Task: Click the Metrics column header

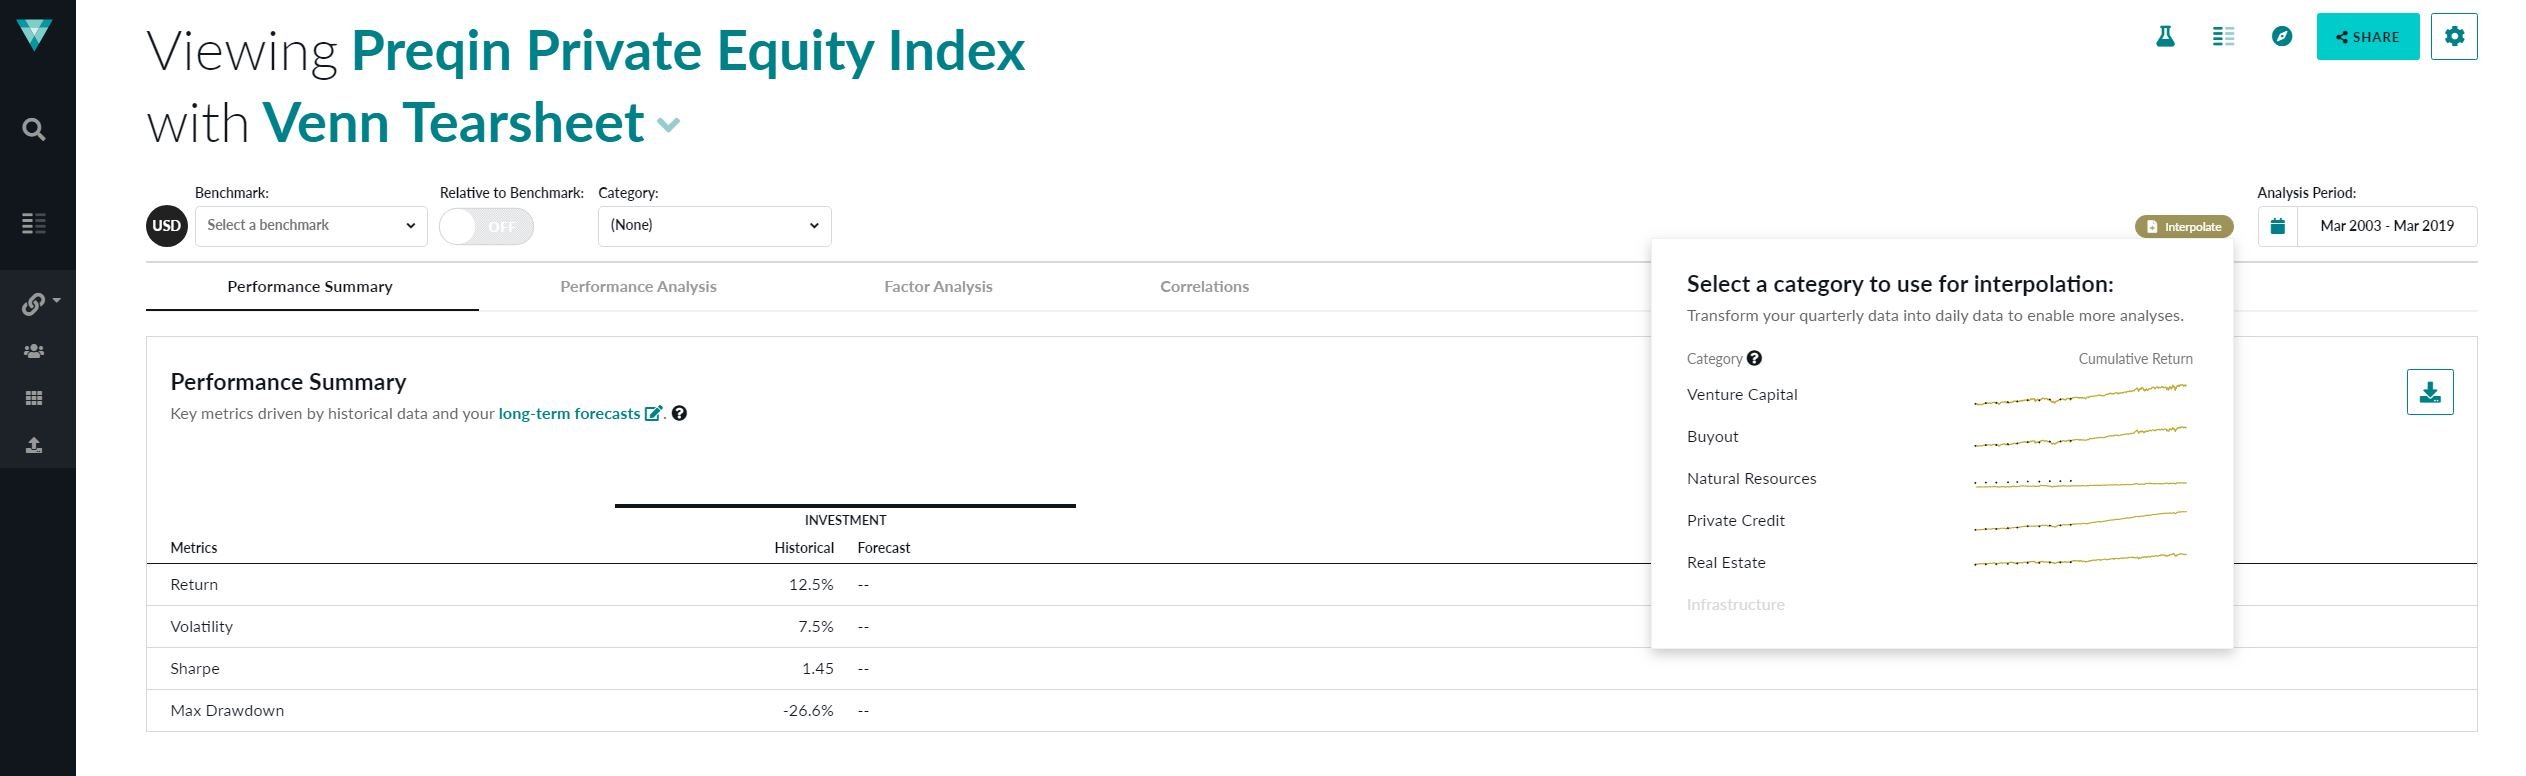Action: click(x=194, y=548)
